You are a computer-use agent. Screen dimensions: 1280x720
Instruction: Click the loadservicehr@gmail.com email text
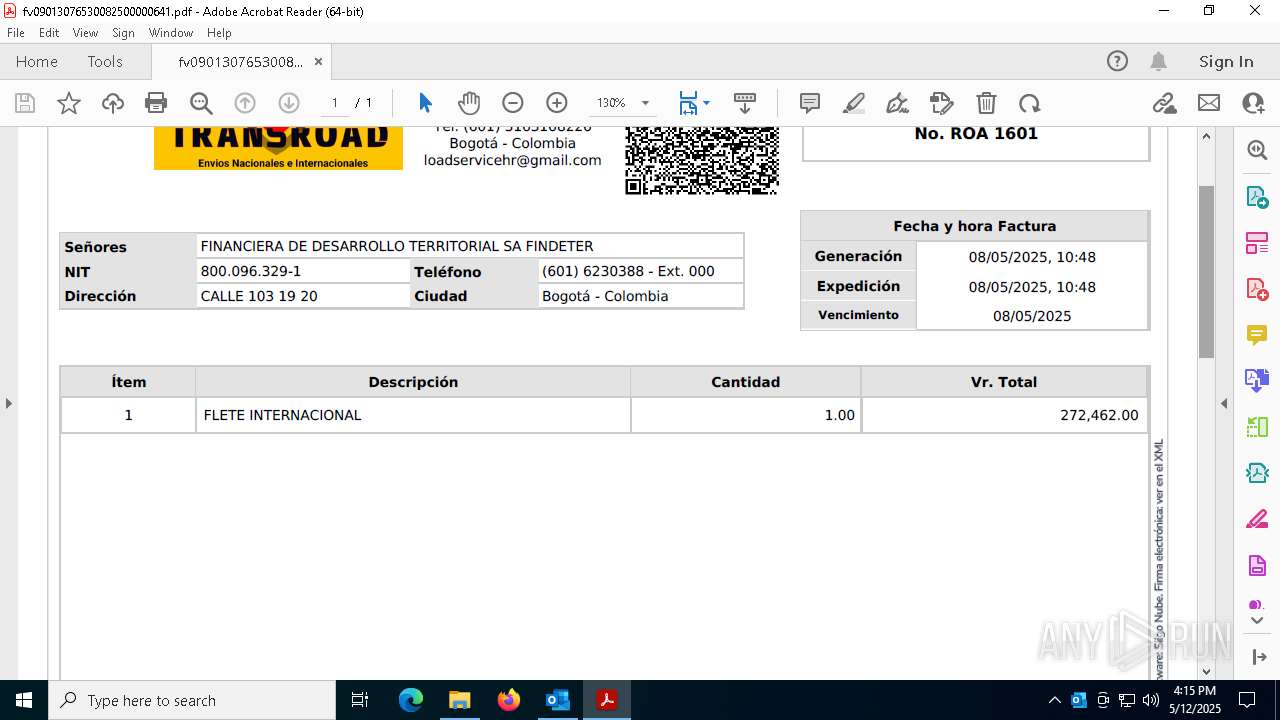coord(513,160)
